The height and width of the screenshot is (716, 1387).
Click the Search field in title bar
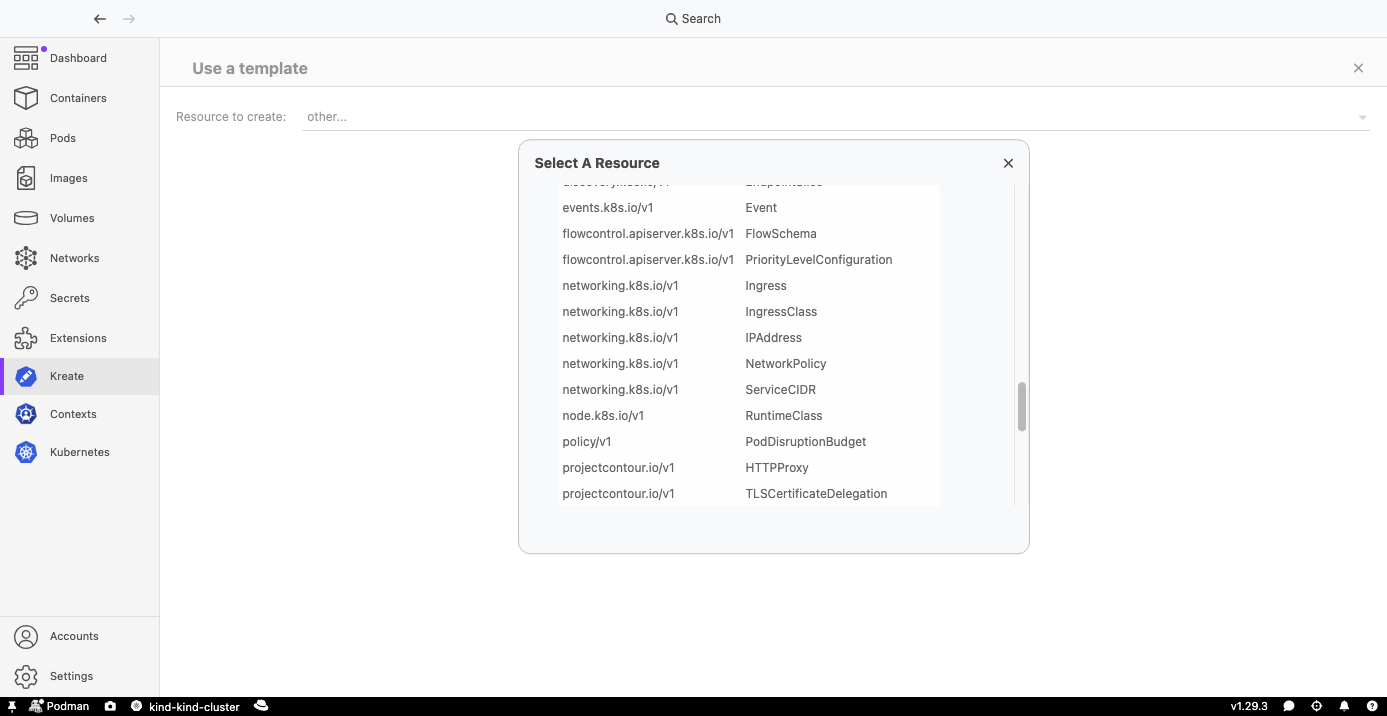693,19
